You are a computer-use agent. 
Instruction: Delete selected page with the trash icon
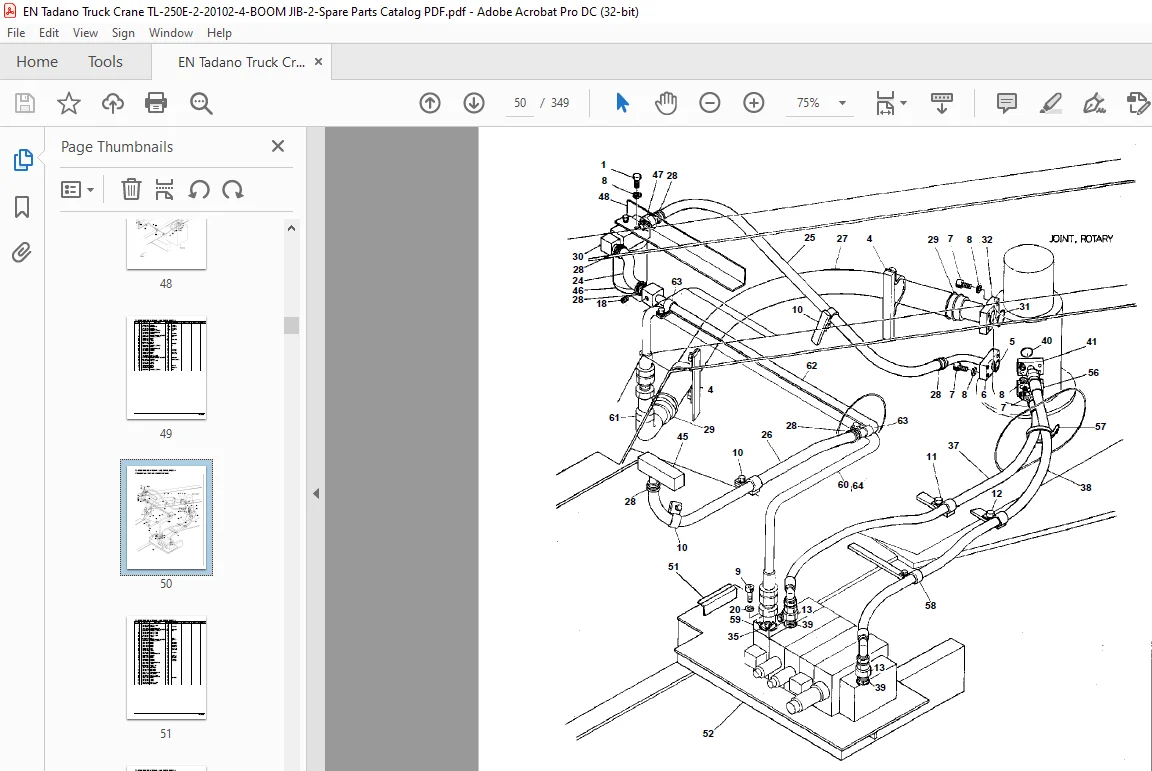pos(131,190)
